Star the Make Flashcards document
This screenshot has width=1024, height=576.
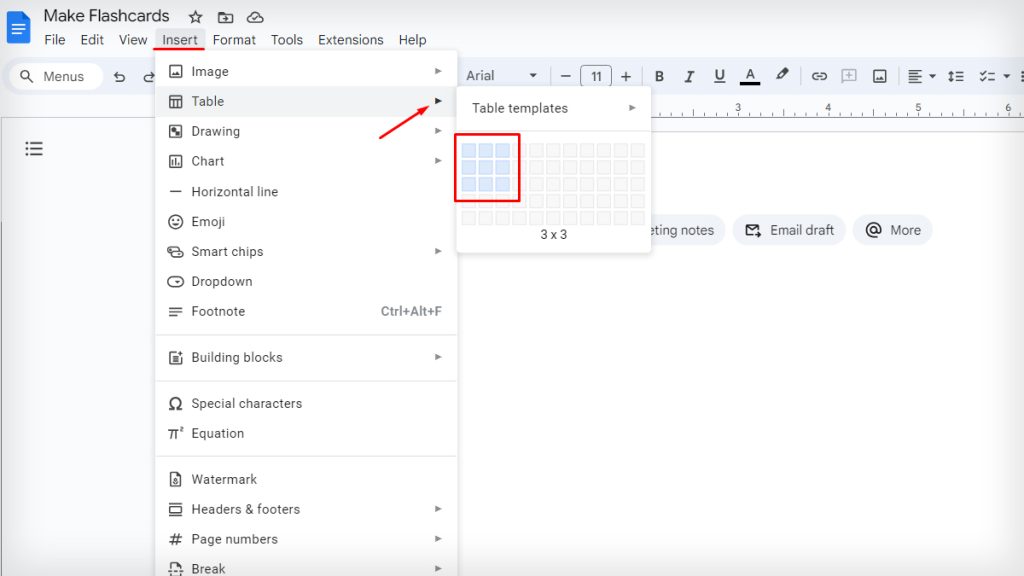point(195,16)
